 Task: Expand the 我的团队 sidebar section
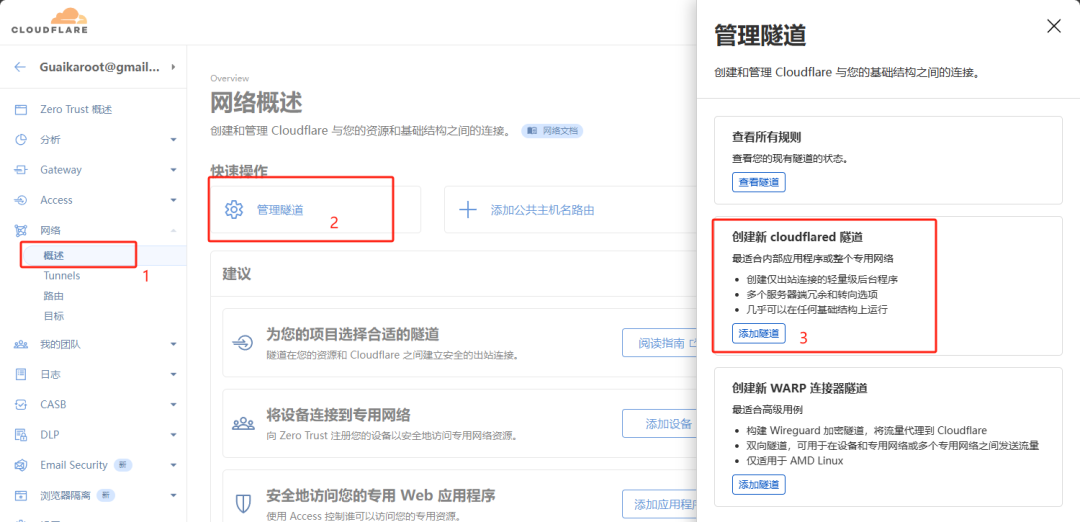[173, 344]
